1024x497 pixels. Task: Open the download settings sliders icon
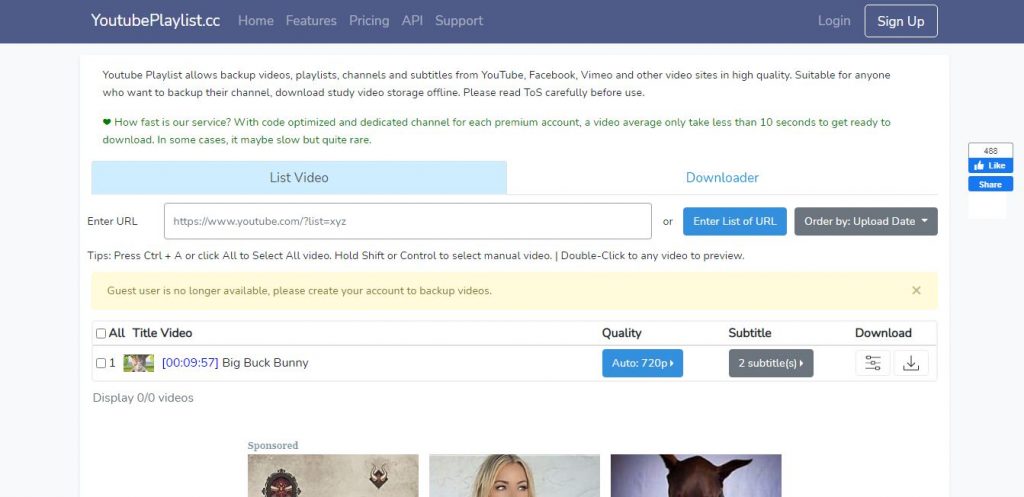(872, 363)
